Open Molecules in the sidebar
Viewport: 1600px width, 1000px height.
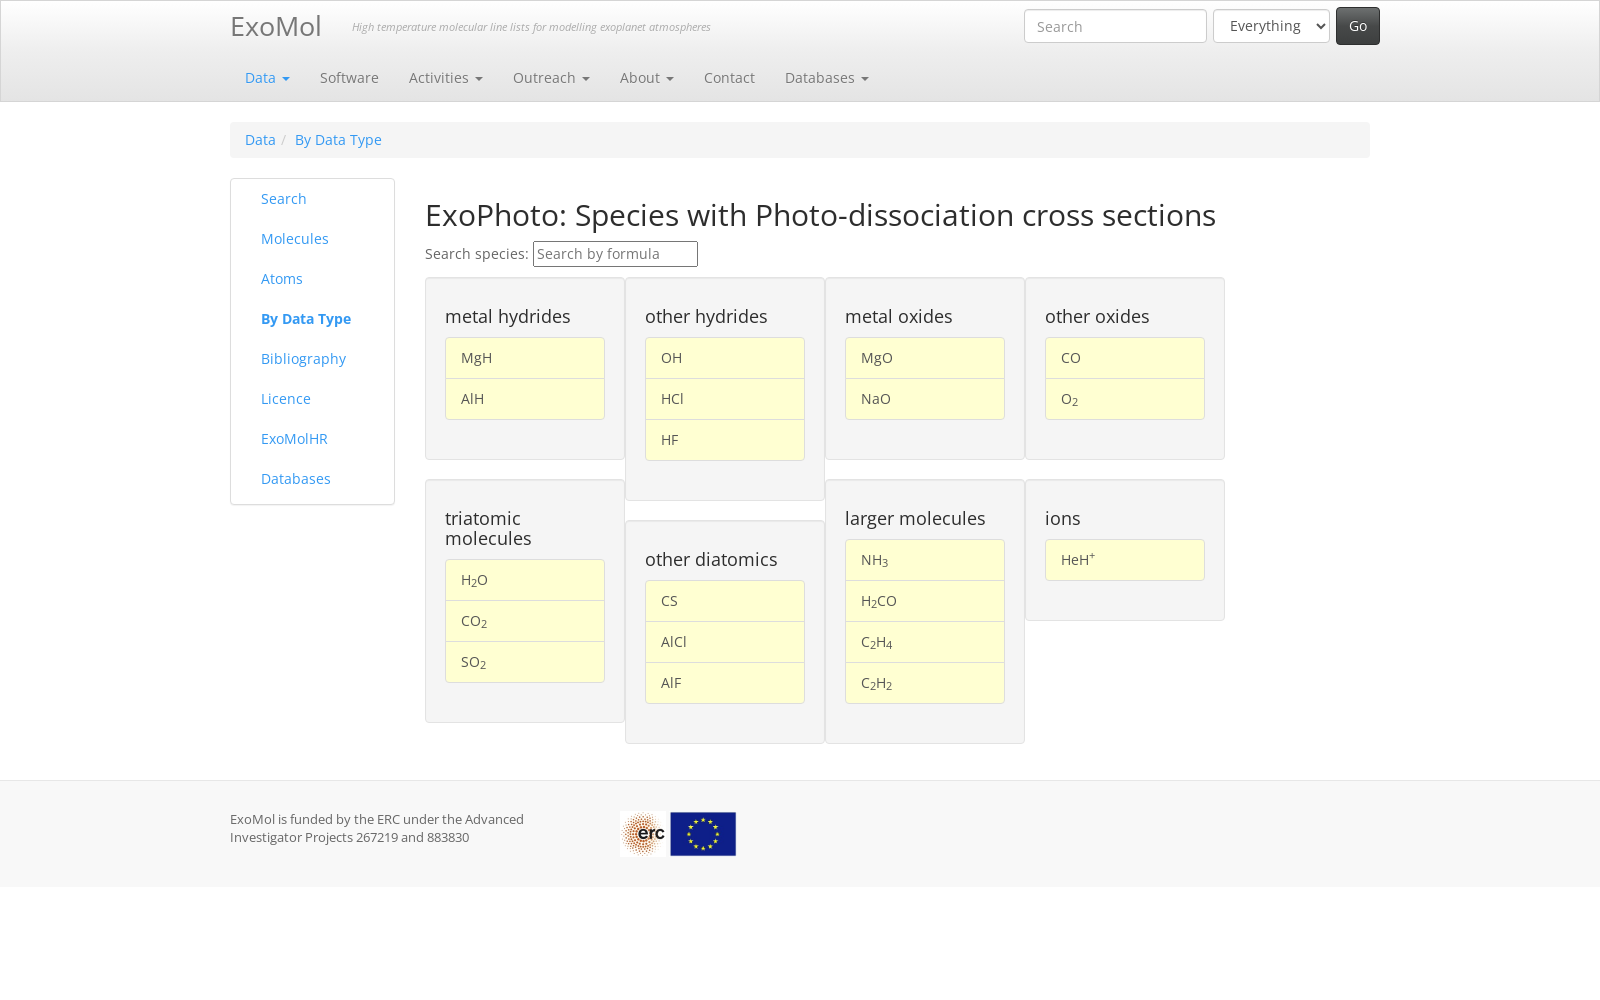295,239
